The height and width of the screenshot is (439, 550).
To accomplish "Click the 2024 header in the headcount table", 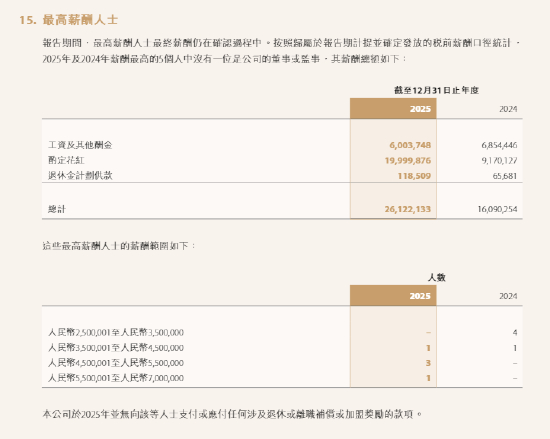I will coord(508,296).
